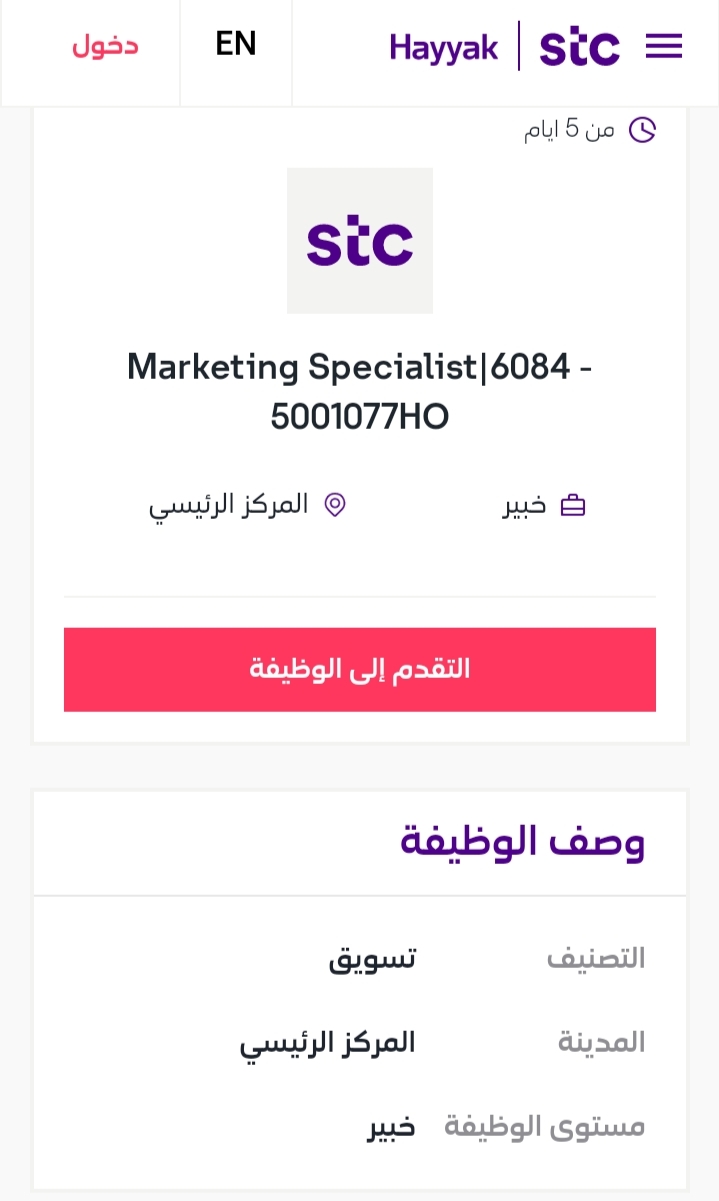The height and width of the screenshot is (1201, 719).
Task: Tap the 'من 5 ايام' posted time text
Action: [569, 130]
